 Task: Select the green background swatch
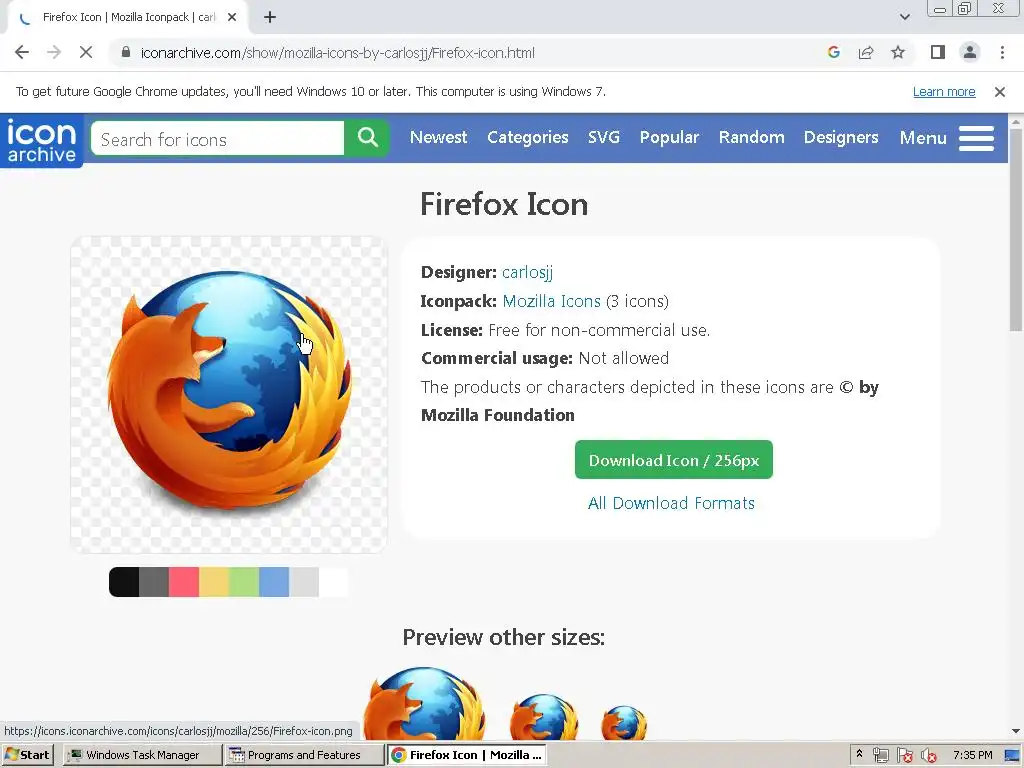tap(244, 582)
